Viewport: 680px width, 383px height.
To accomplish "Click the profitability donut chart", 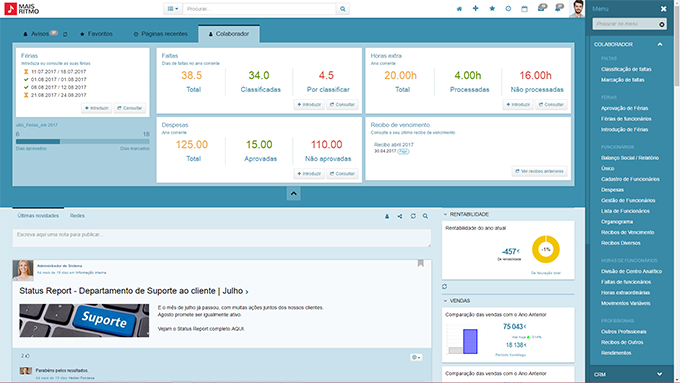I will [x=546, y=249].
